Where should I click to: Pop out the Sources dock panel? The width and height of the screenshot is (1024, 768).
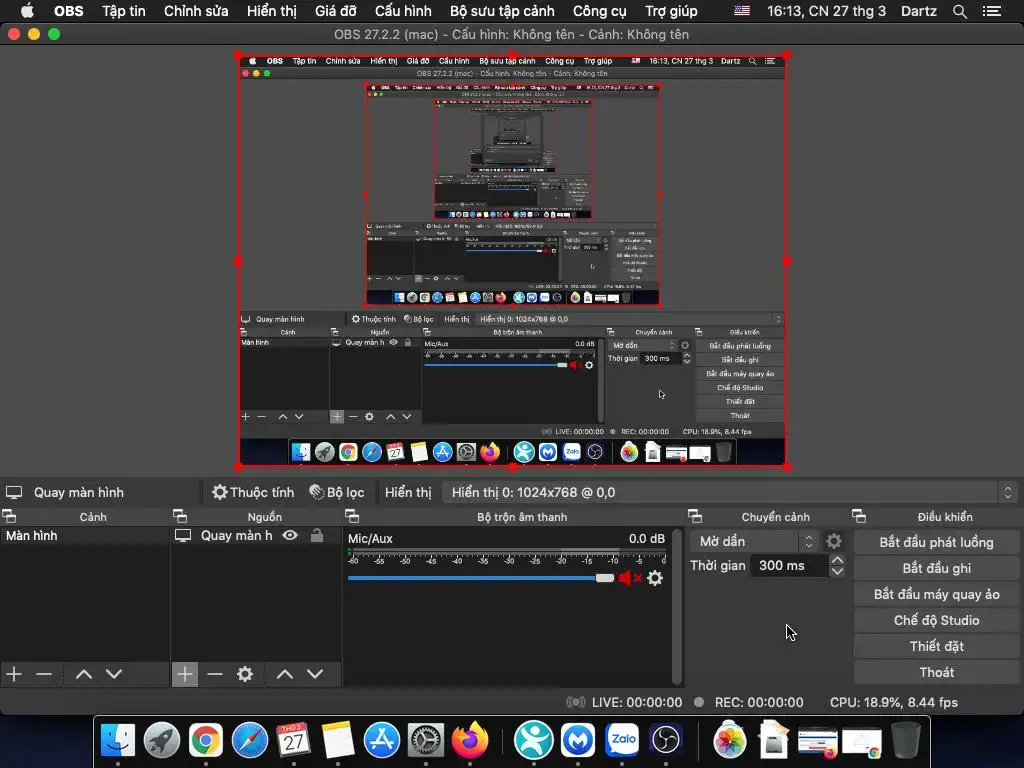coord(180,517)
